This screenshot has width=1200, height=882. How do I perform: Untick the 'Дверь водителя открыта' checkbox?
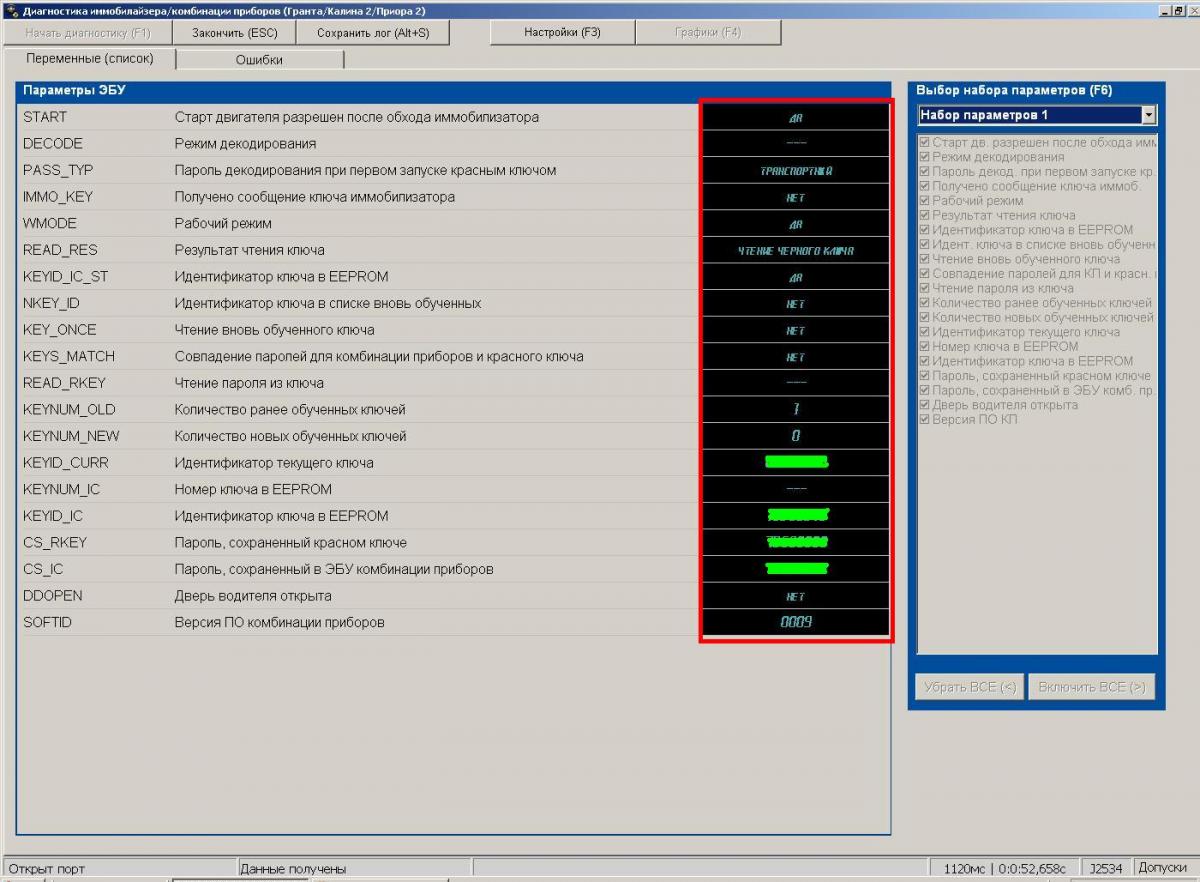tap(925, 405)
